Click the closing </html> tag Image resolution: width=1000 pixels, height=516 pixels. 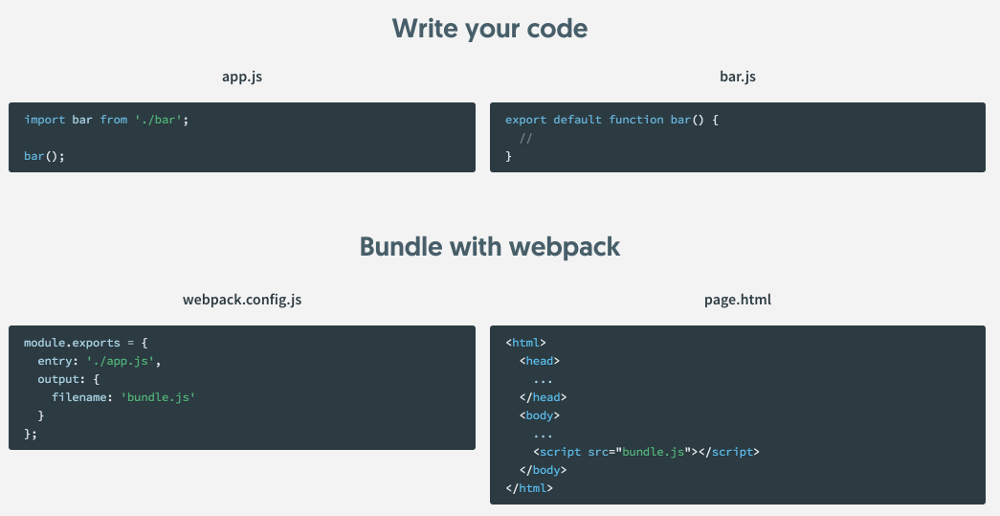[529, 489]
